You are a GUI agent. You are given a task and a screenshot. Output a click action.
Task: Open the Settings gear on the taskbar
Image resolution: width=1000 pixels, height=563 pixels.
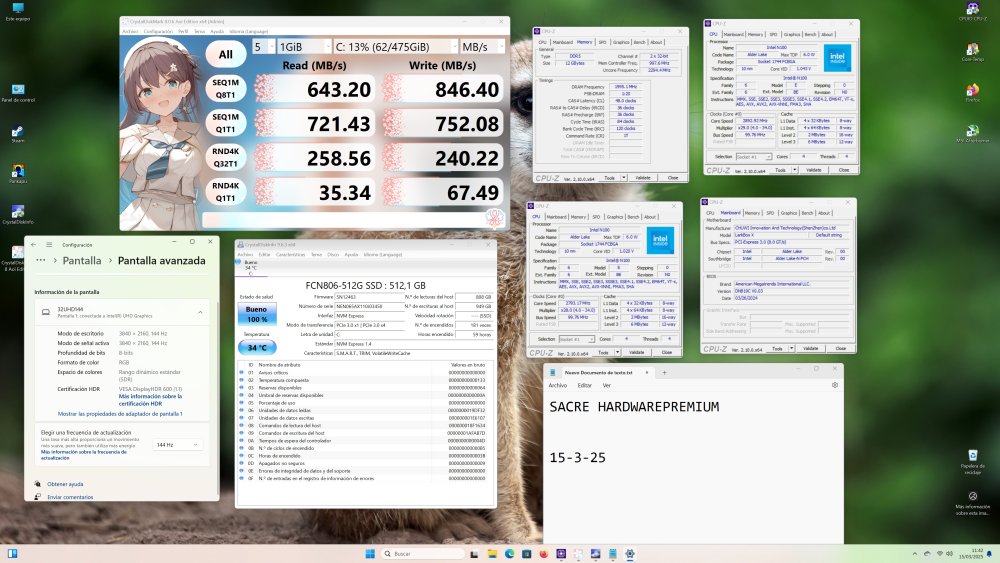630,553
